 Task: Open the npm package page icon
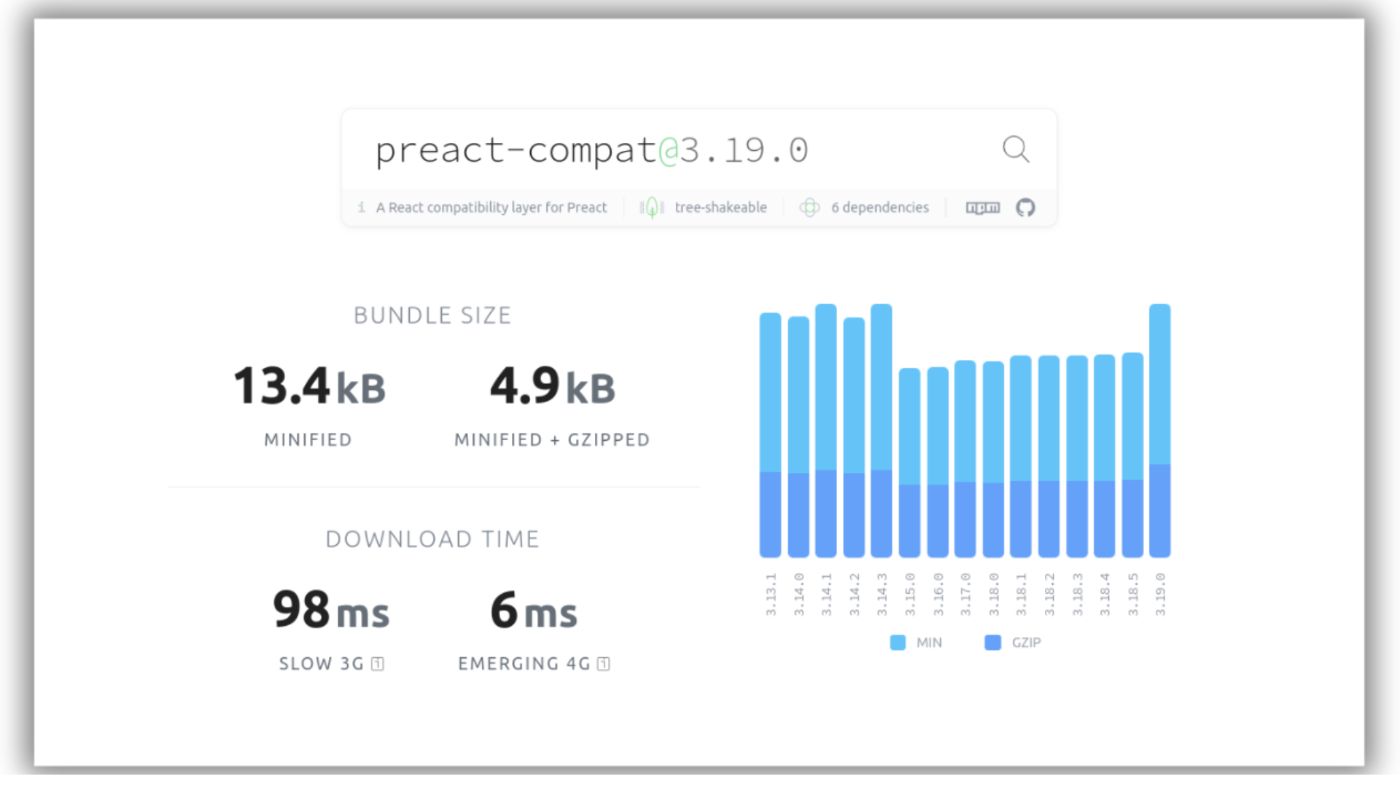point(982,208)
